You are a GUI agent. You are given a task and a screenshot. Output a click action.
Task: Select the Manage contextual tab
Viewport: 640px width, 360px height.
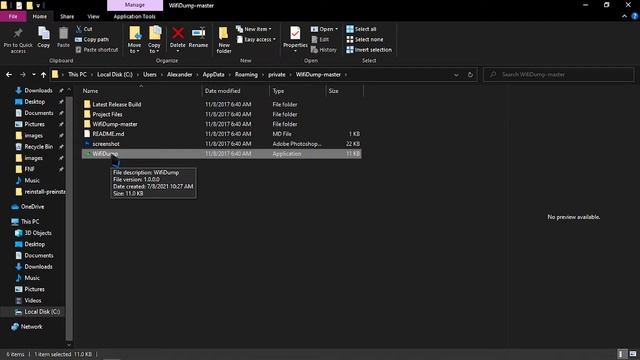point(135,5)
